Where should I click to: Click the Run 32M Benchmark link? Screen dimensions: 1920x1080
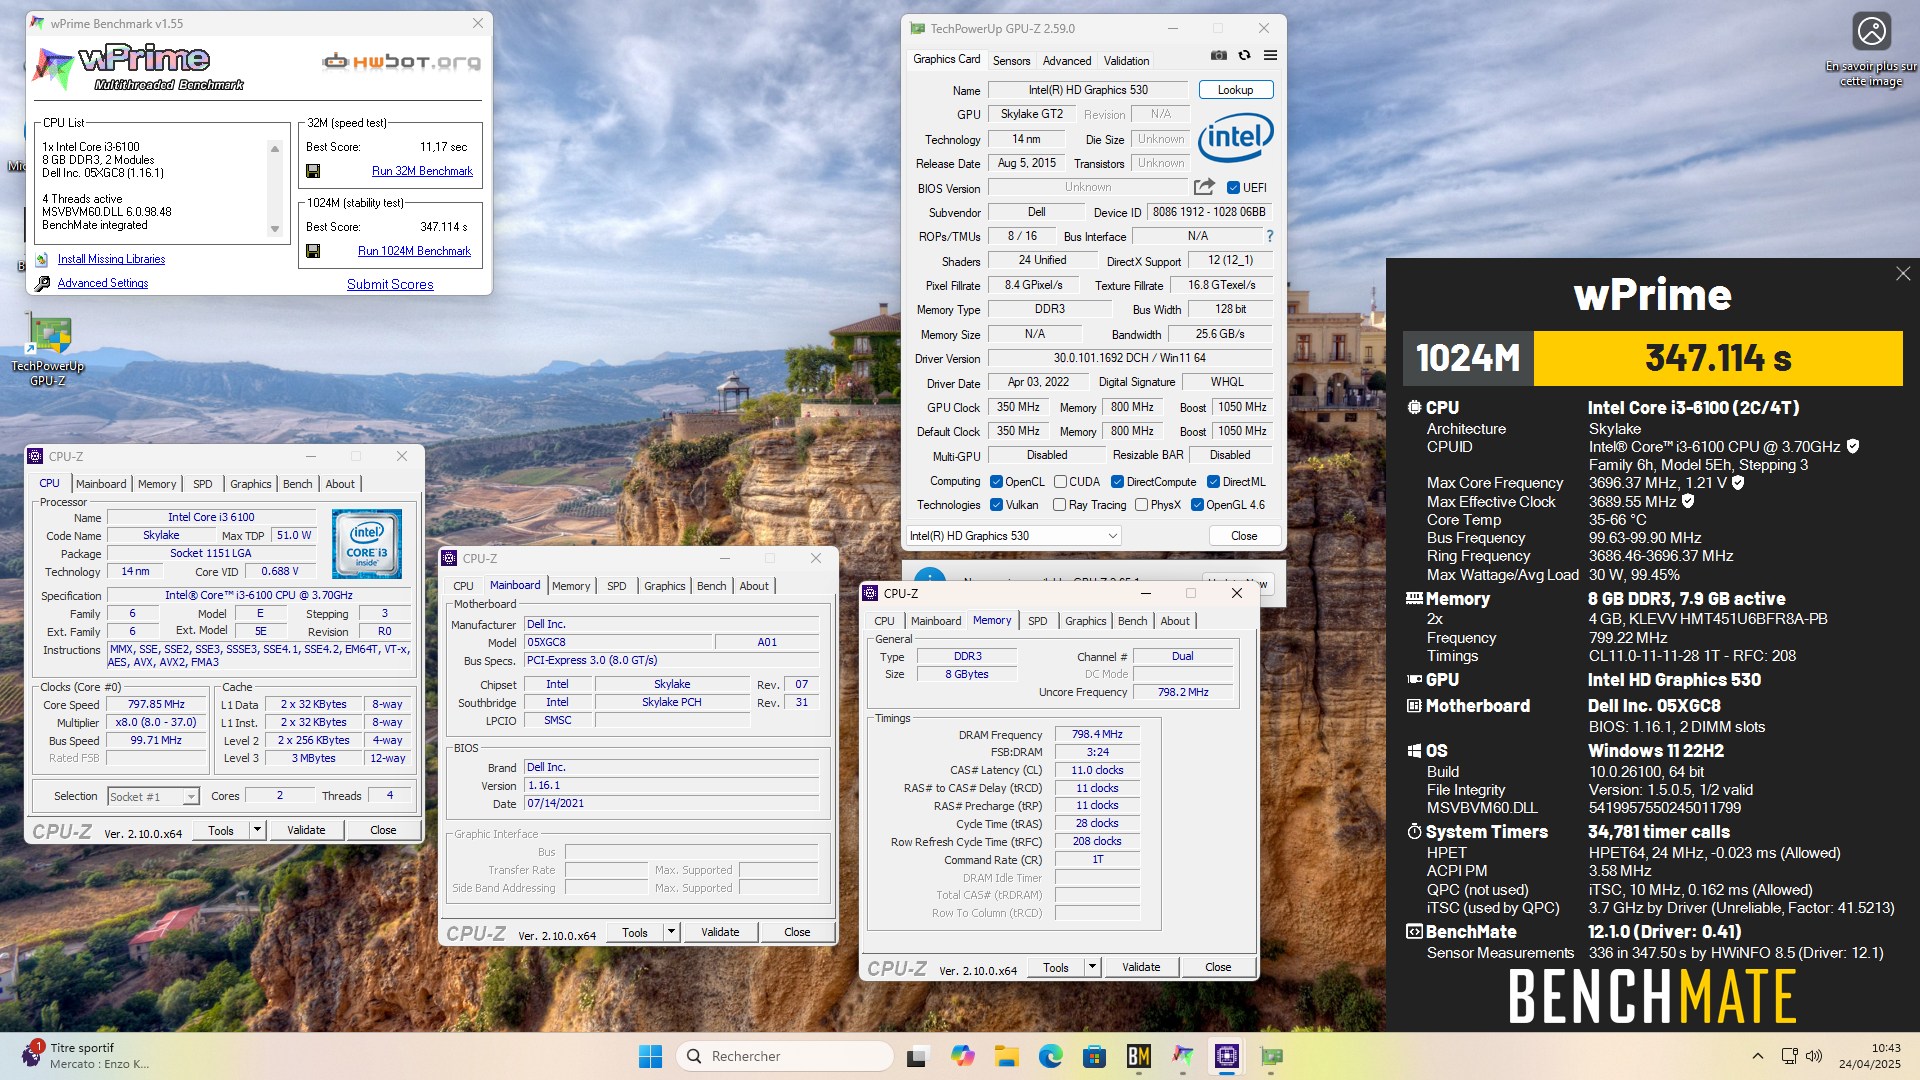tap(422, 171)
